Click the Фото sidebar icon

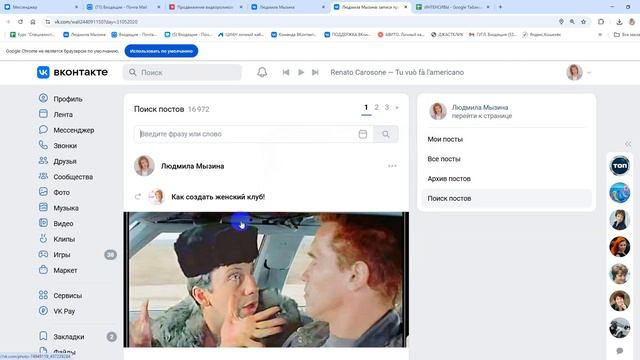[x=43, y=191]
